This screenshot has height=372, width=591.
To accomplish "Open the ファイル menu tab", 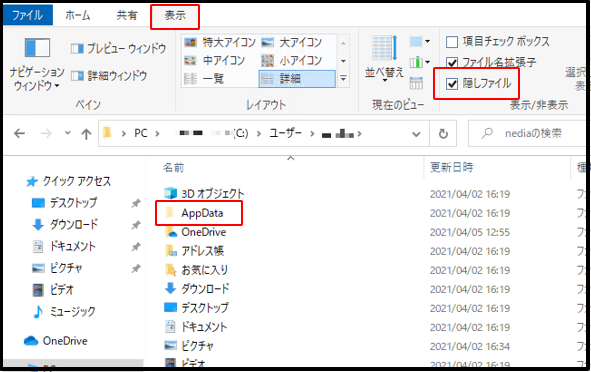I will pos(28,15).
